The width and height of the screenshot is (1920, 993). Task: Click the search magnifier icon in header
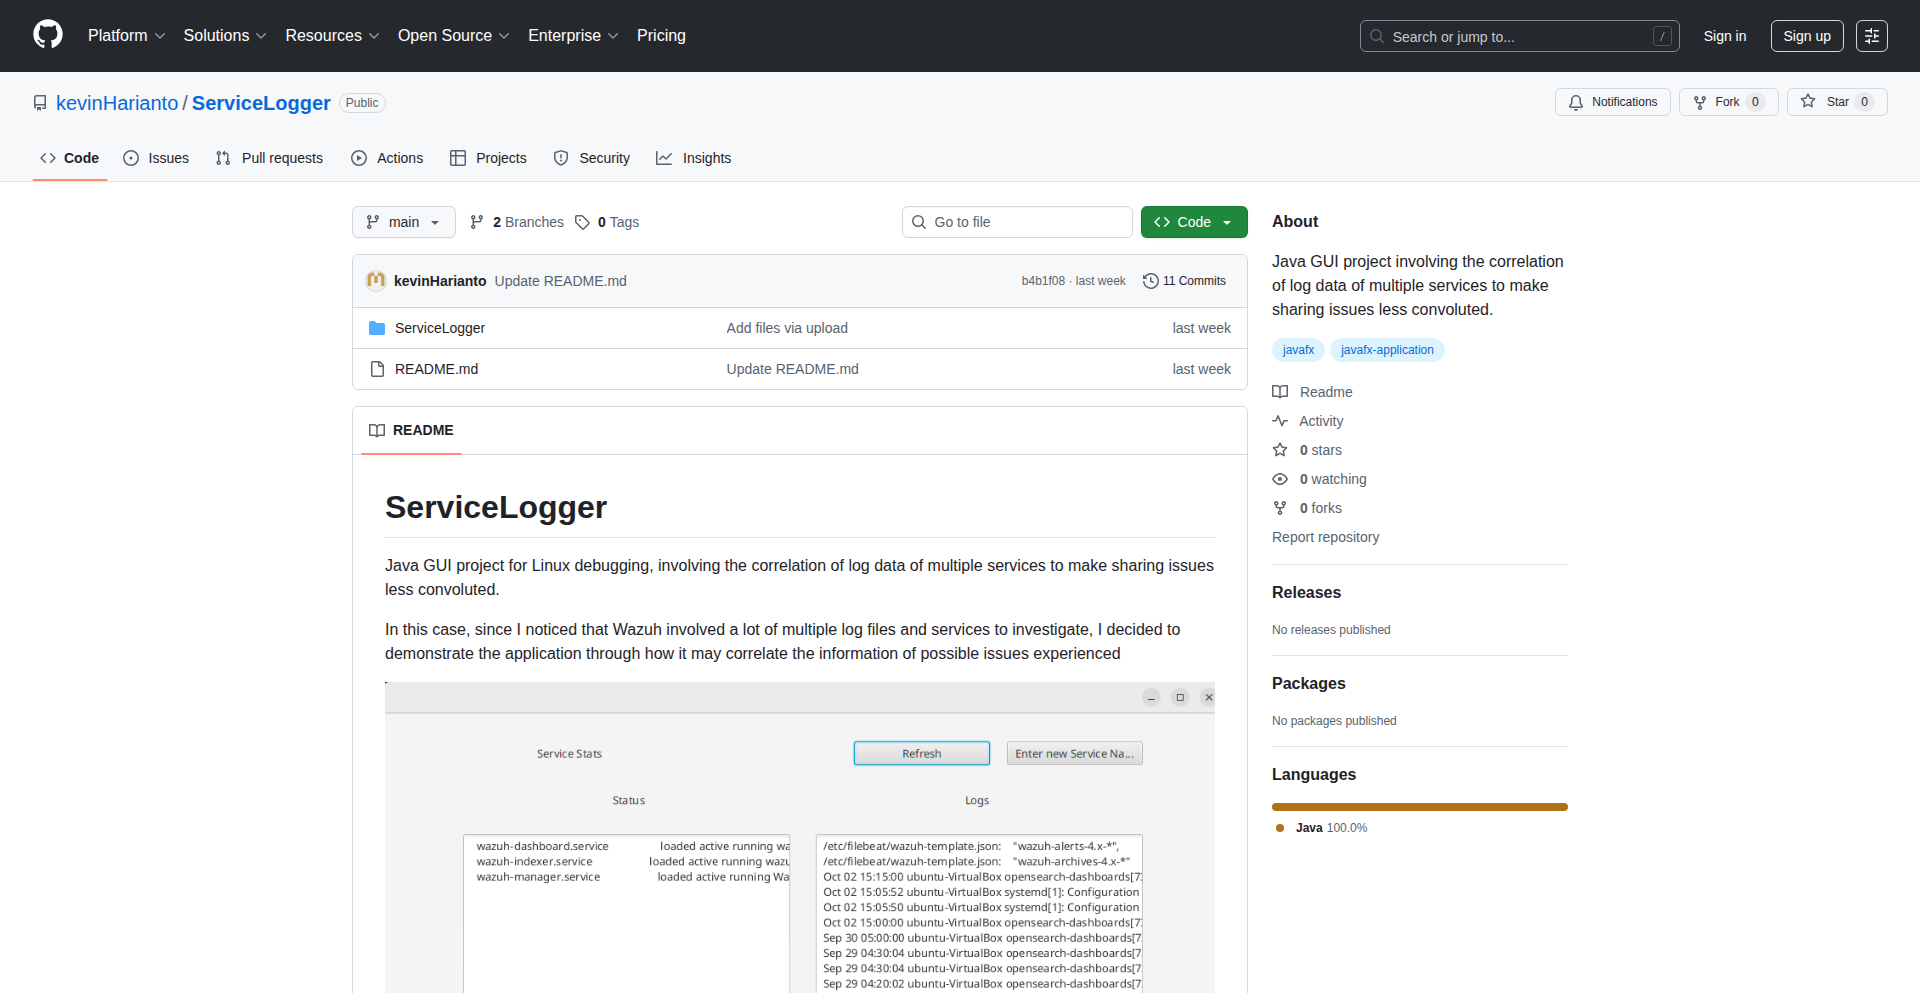[x=1377, y=36]
